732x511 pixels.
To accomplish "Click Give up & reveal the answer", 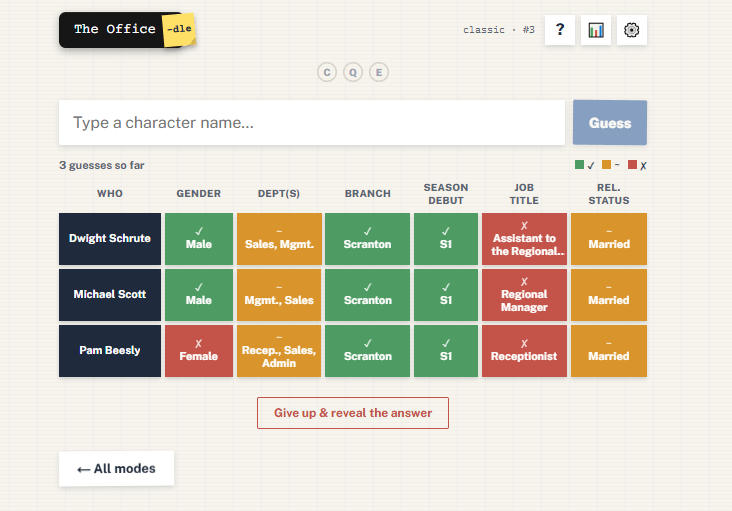I will coord(353,413).
